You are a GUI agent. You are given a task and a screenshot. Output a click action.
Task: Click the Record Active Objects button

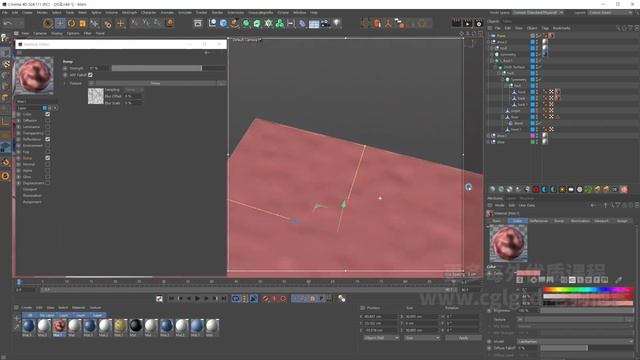(x=266, y=299)
